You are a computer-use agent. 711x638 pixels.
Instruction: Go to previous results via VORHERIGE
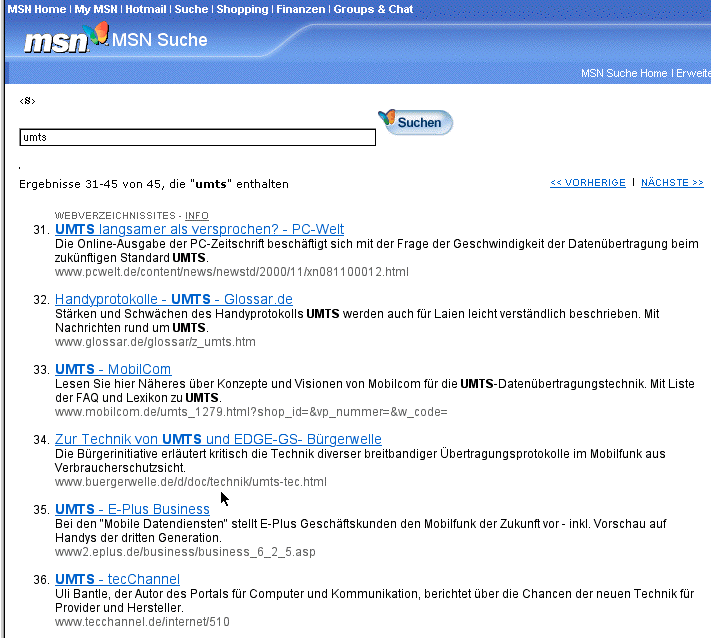(587, 183)
